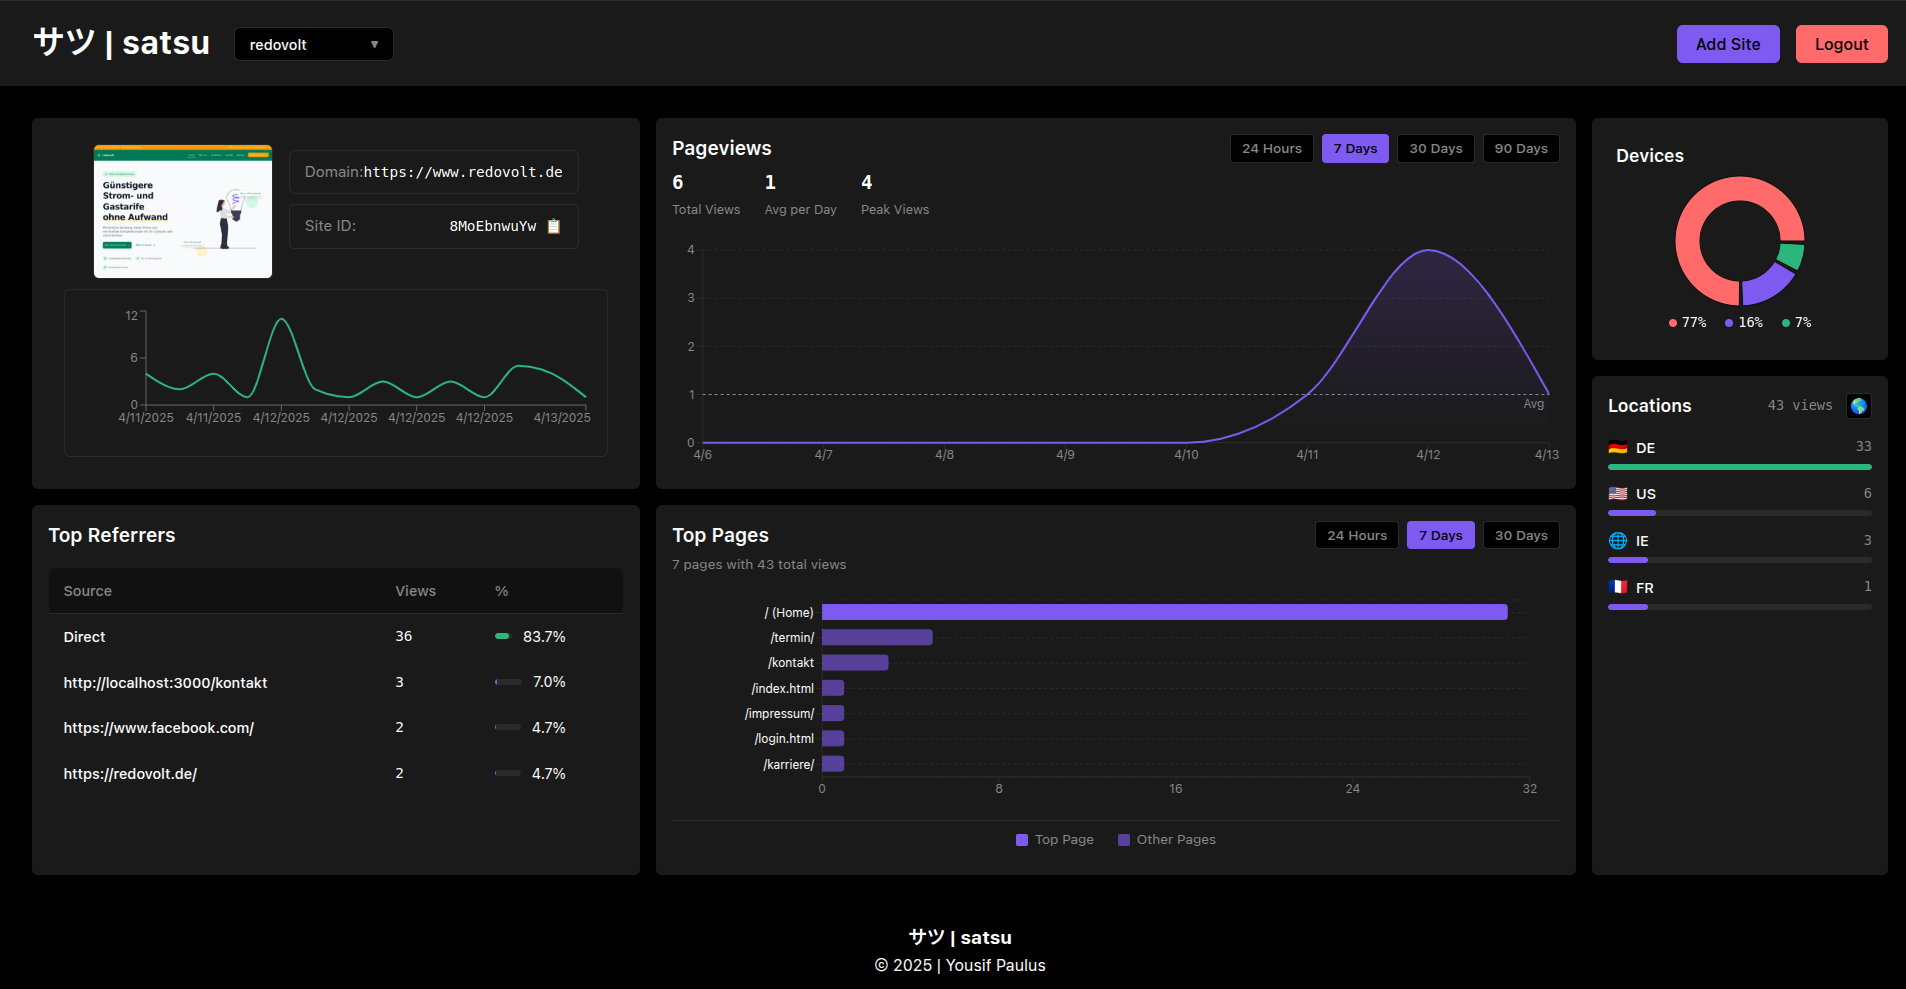Click the http://localhost:3000/kontakt referrer
Image resolution: width=1906 pixels, height=989 pixels.
tap(165, 683)
